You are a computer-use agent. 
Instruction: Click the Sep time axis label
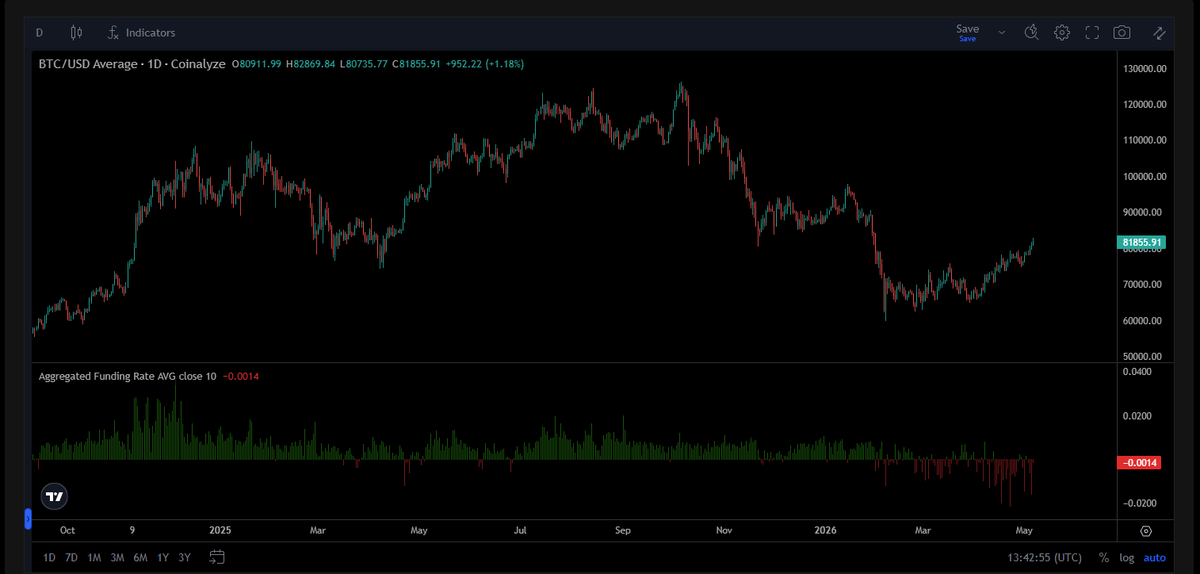coord(623,530)
